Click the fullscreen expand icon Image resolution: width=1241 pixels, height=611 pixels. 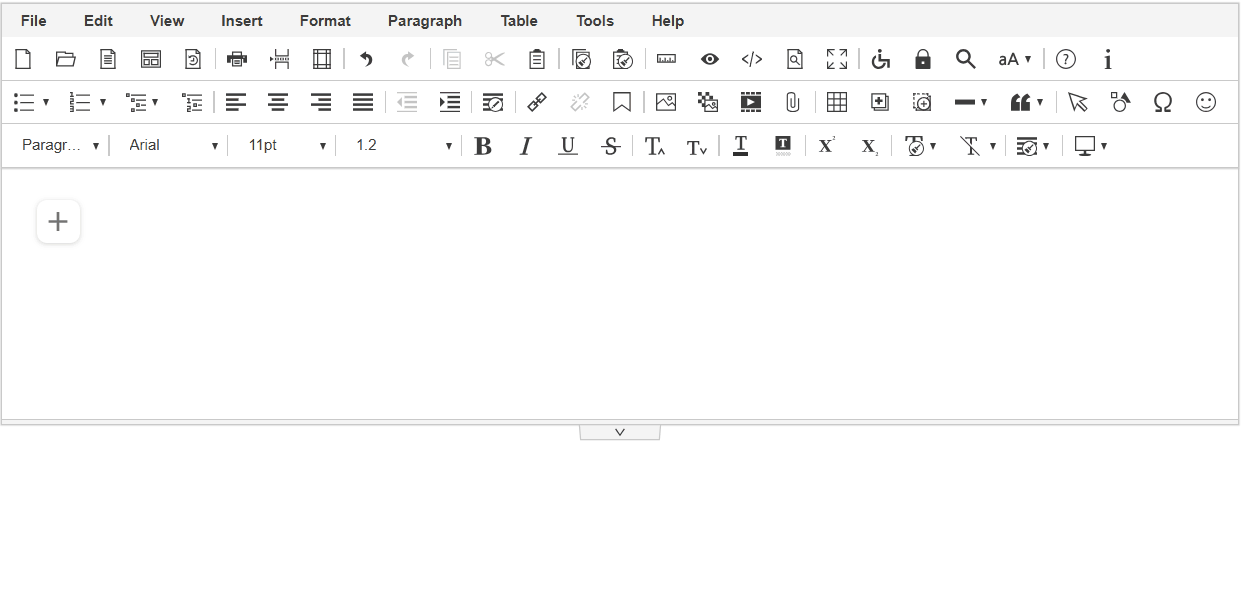(x=837, y=59)
